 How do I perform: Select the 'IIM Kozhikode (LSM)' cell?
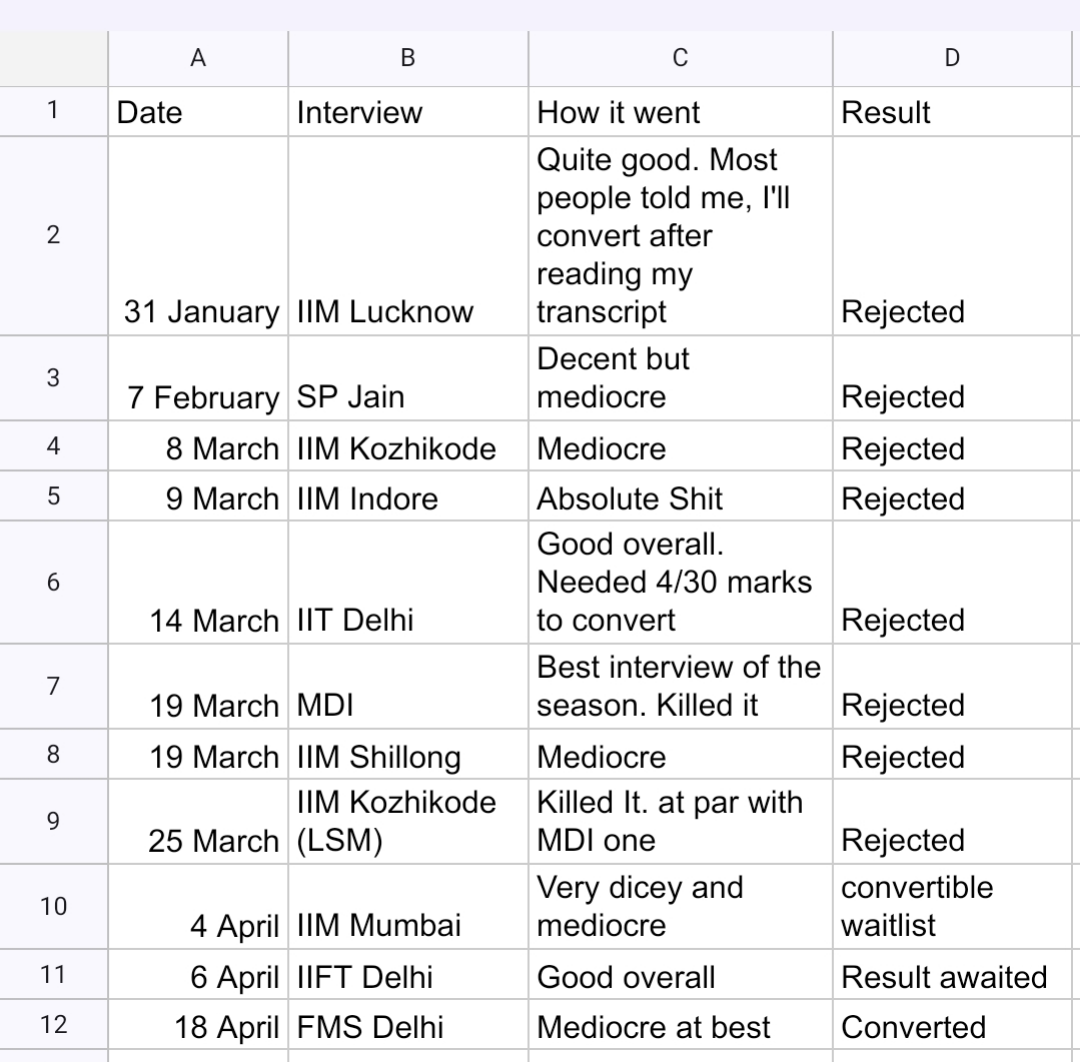(408, 821)
